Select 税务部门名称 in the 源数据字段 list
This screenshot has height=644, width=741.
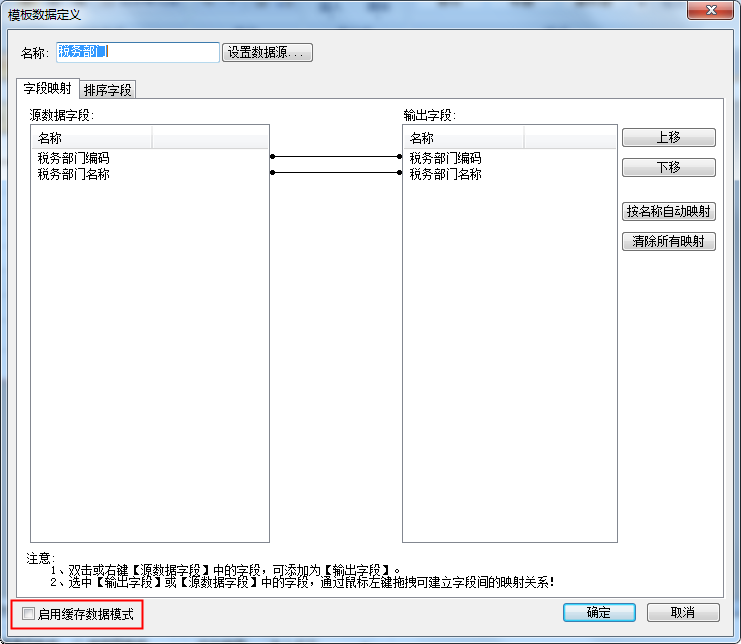tap(74, 174)
